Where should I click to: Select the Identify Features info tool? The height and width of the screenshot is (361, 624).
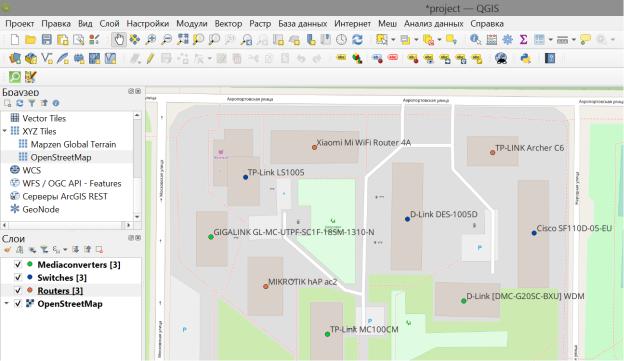coord(475,39)
